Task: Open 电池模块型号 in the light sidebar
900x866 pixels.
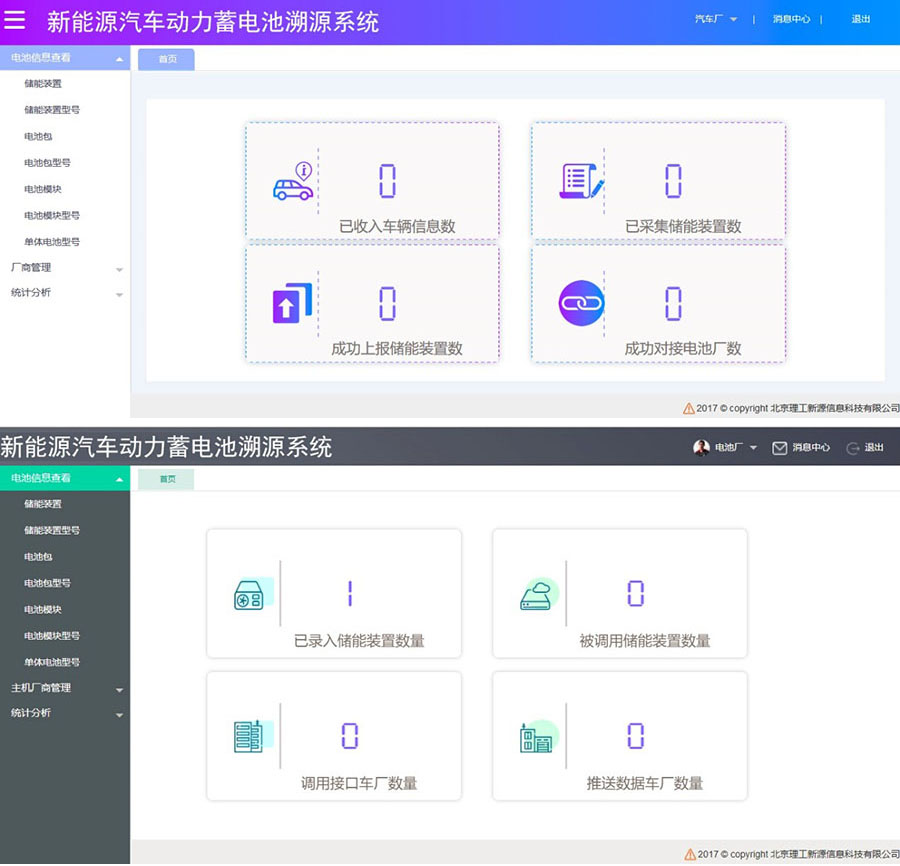Action: (x=52, y=216)
